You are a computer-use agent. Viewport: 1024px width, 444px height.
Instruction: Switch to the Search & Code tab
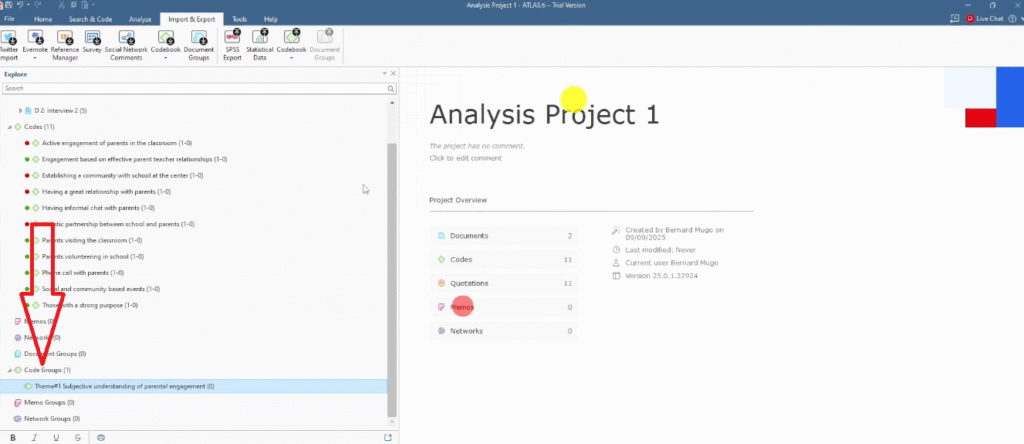[91, 19]
